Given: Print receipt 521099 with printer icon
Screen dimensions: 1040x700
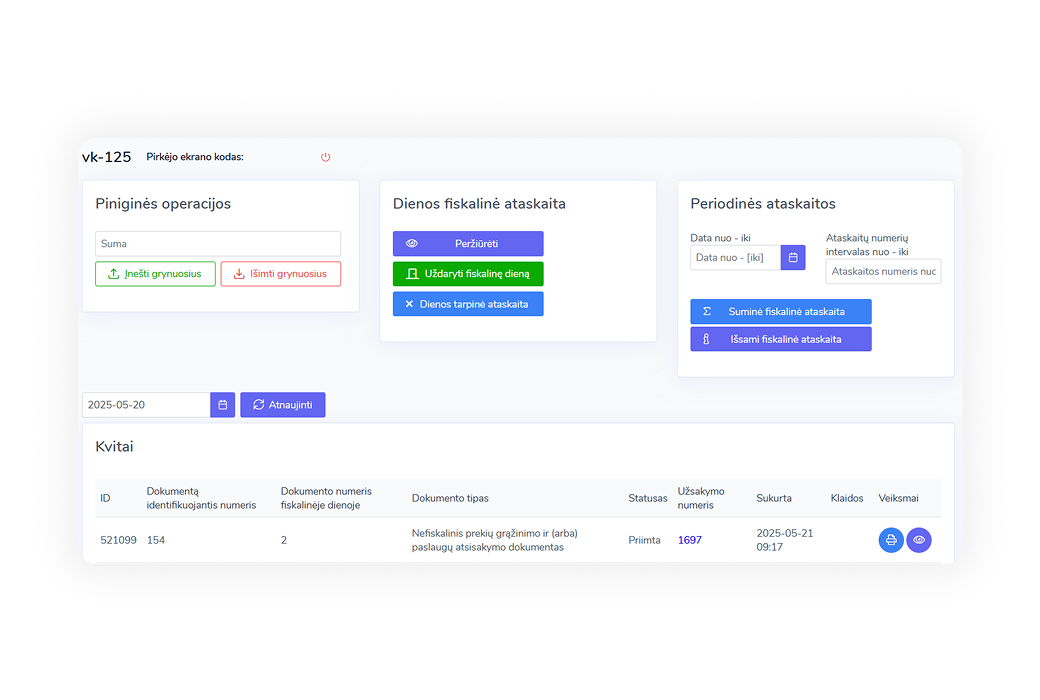Looking at the screenshot, I should 891,540.
